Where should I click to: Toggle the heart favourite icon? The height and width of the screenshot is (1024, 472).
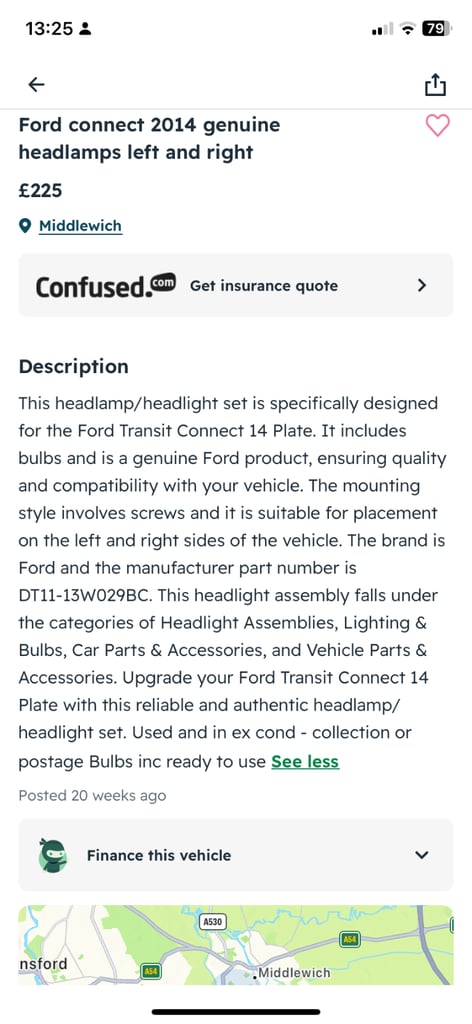437,125
